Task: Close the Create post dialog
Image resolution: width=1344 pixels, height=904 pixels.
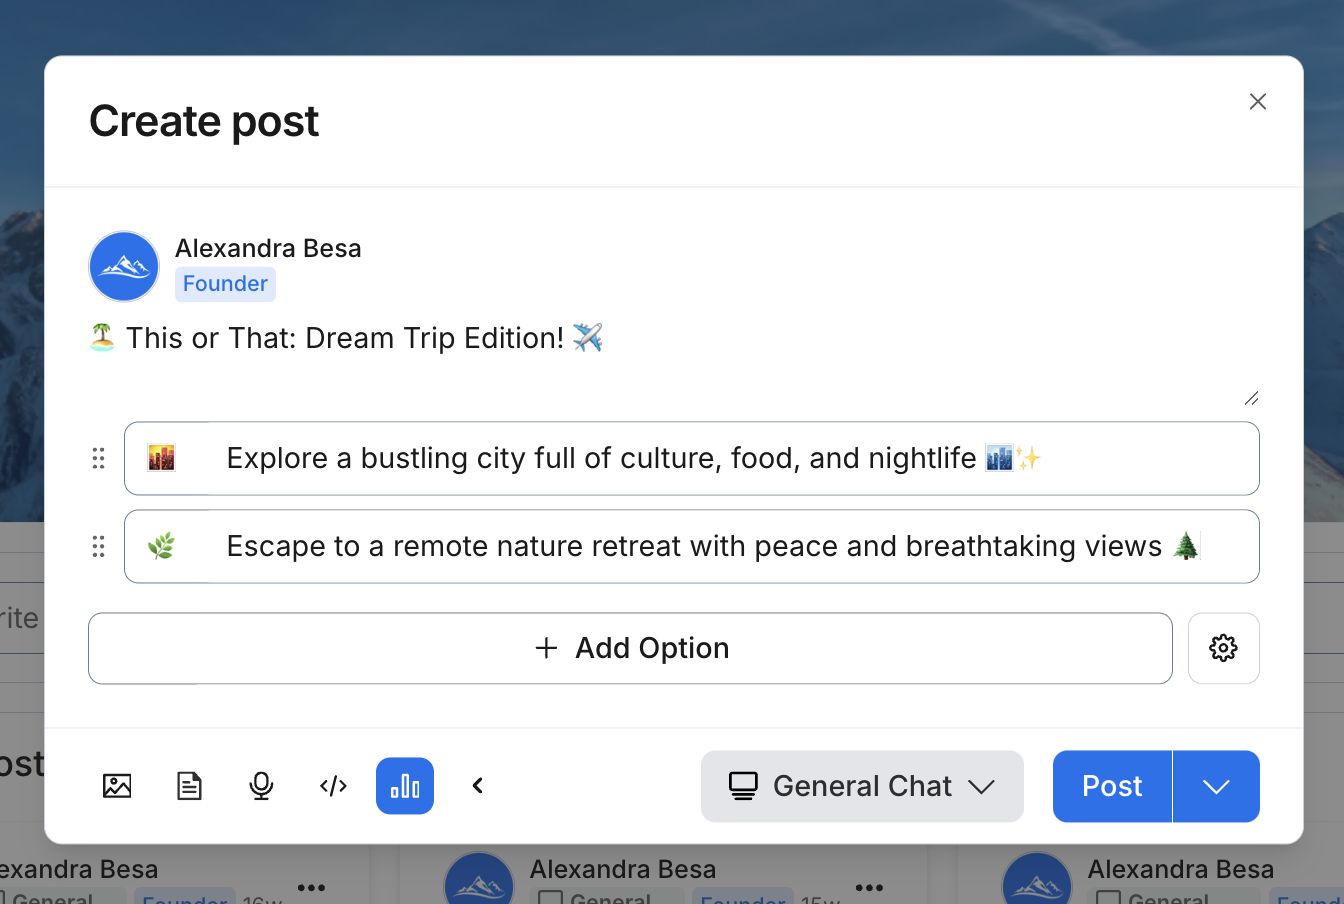Action: [x=1258, y=101]
